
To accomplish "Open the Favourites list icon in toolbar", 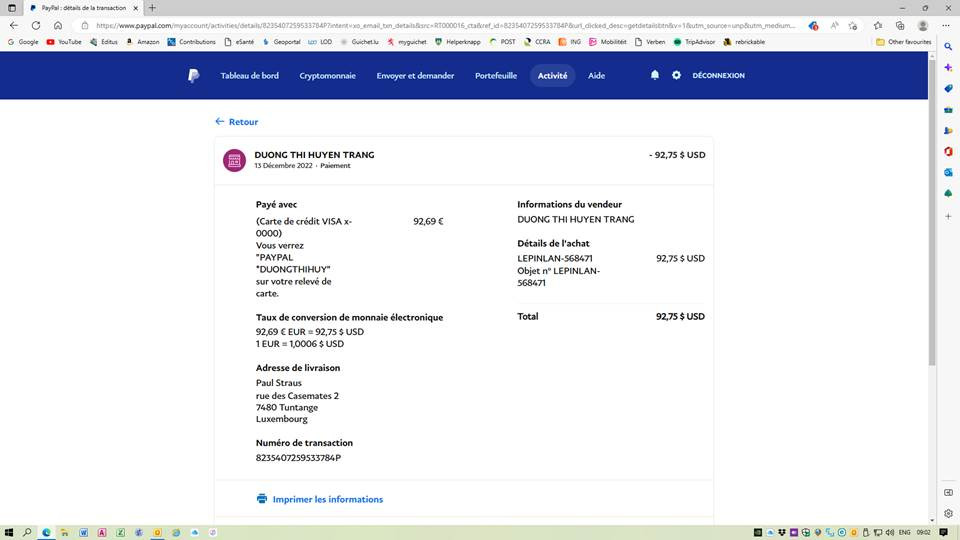I will coord(878,26).
